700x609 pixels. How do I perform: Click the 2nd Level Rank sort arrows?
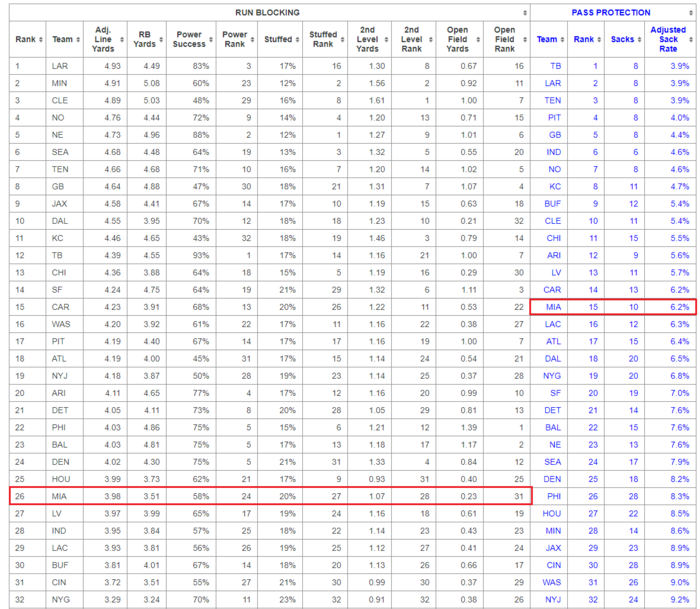click(x=430, y=39)
